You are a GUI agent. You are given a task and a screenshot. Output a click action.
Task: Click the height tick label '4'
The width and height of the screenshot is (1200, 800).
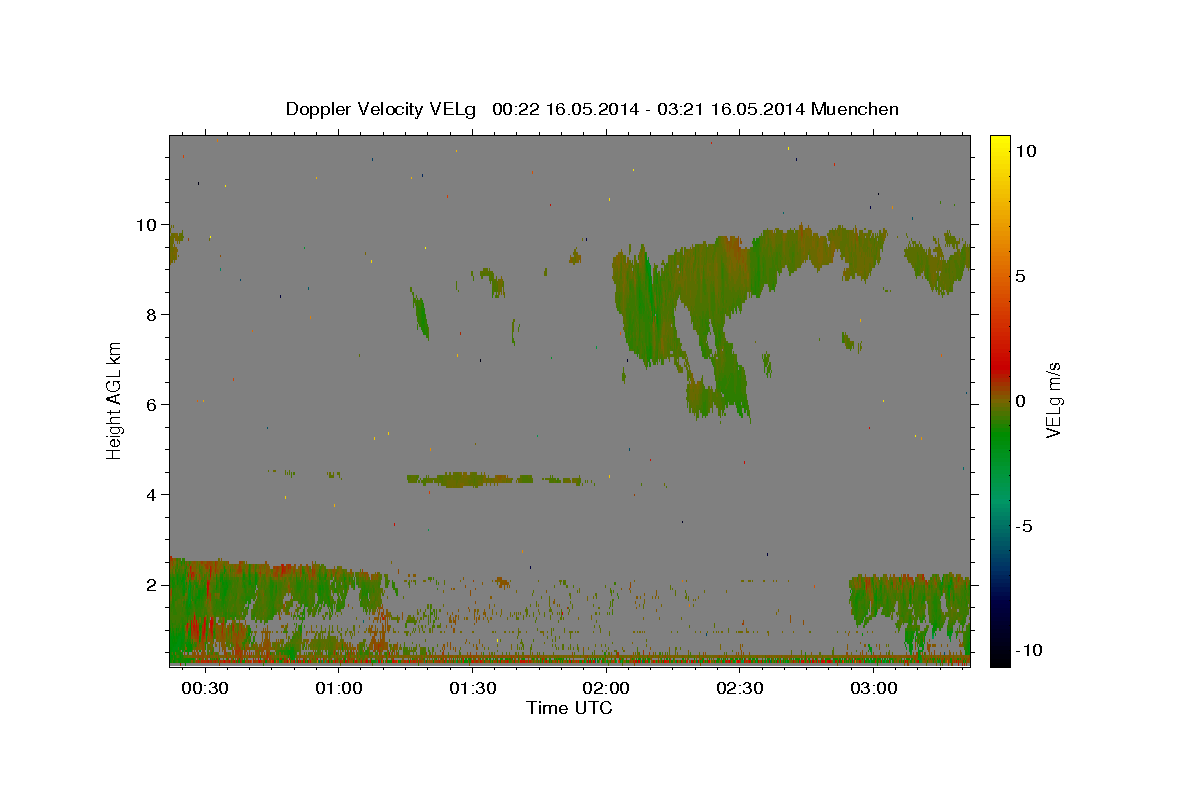pyautogui.click(x=152, y=495)
